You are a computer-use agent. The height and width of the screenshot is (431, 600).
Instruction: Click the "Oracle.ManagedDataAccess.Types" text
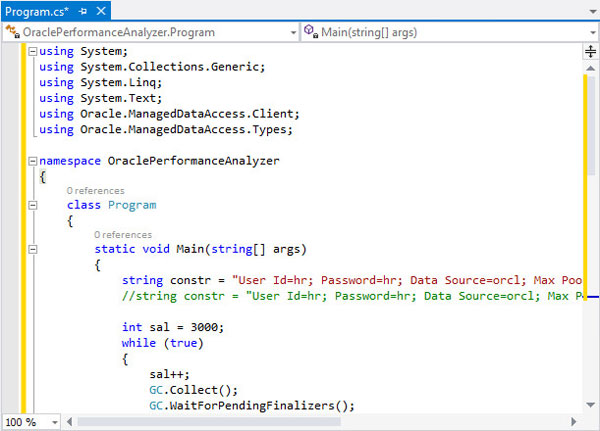(x=183, y=130)
